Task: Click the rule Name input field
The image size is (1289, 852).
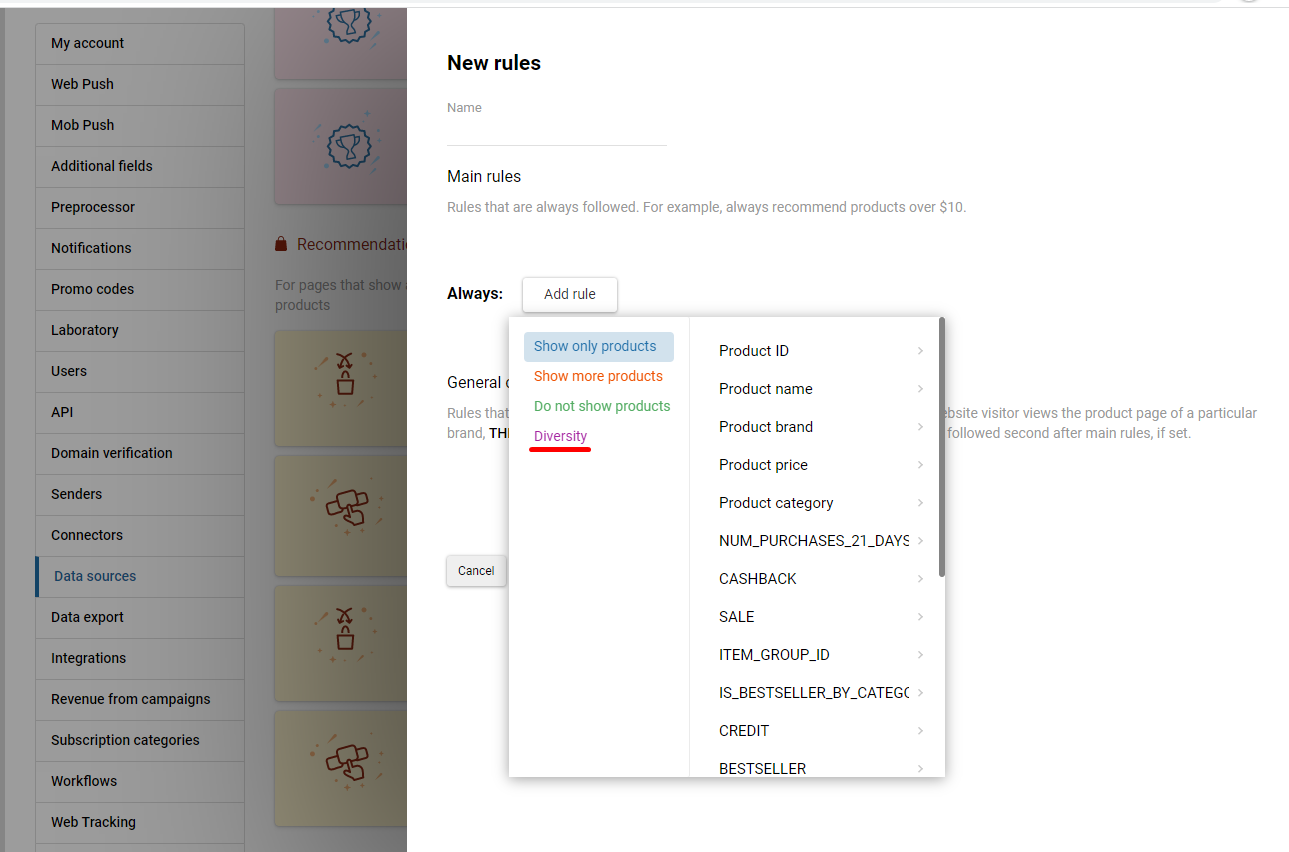Action: click(556, 132)
